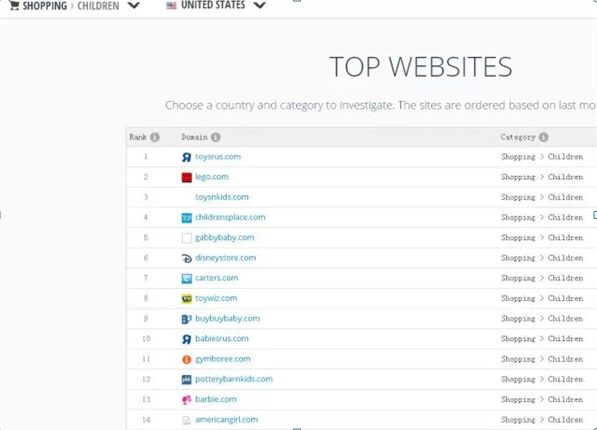The width and height of the screenshot is (597, 430).
Task: Open the lego.com link
Action: (212, 177)
